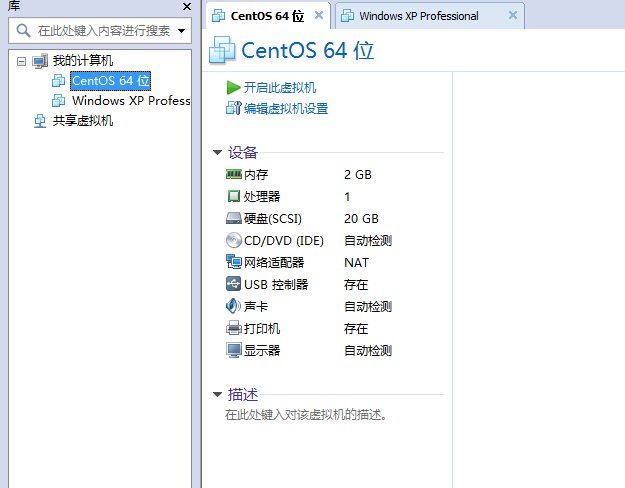This screenshot has width=625, height=488.
Task: Close the CentOS 64 位 tab
Action: [318, 15]
